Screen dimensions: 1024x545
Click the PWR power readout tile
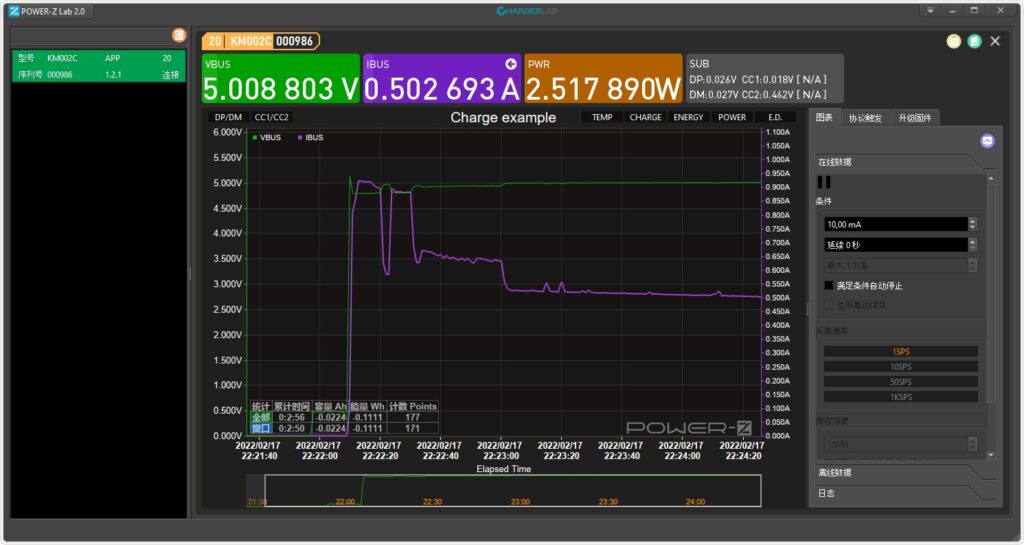[x=603, y=78]
